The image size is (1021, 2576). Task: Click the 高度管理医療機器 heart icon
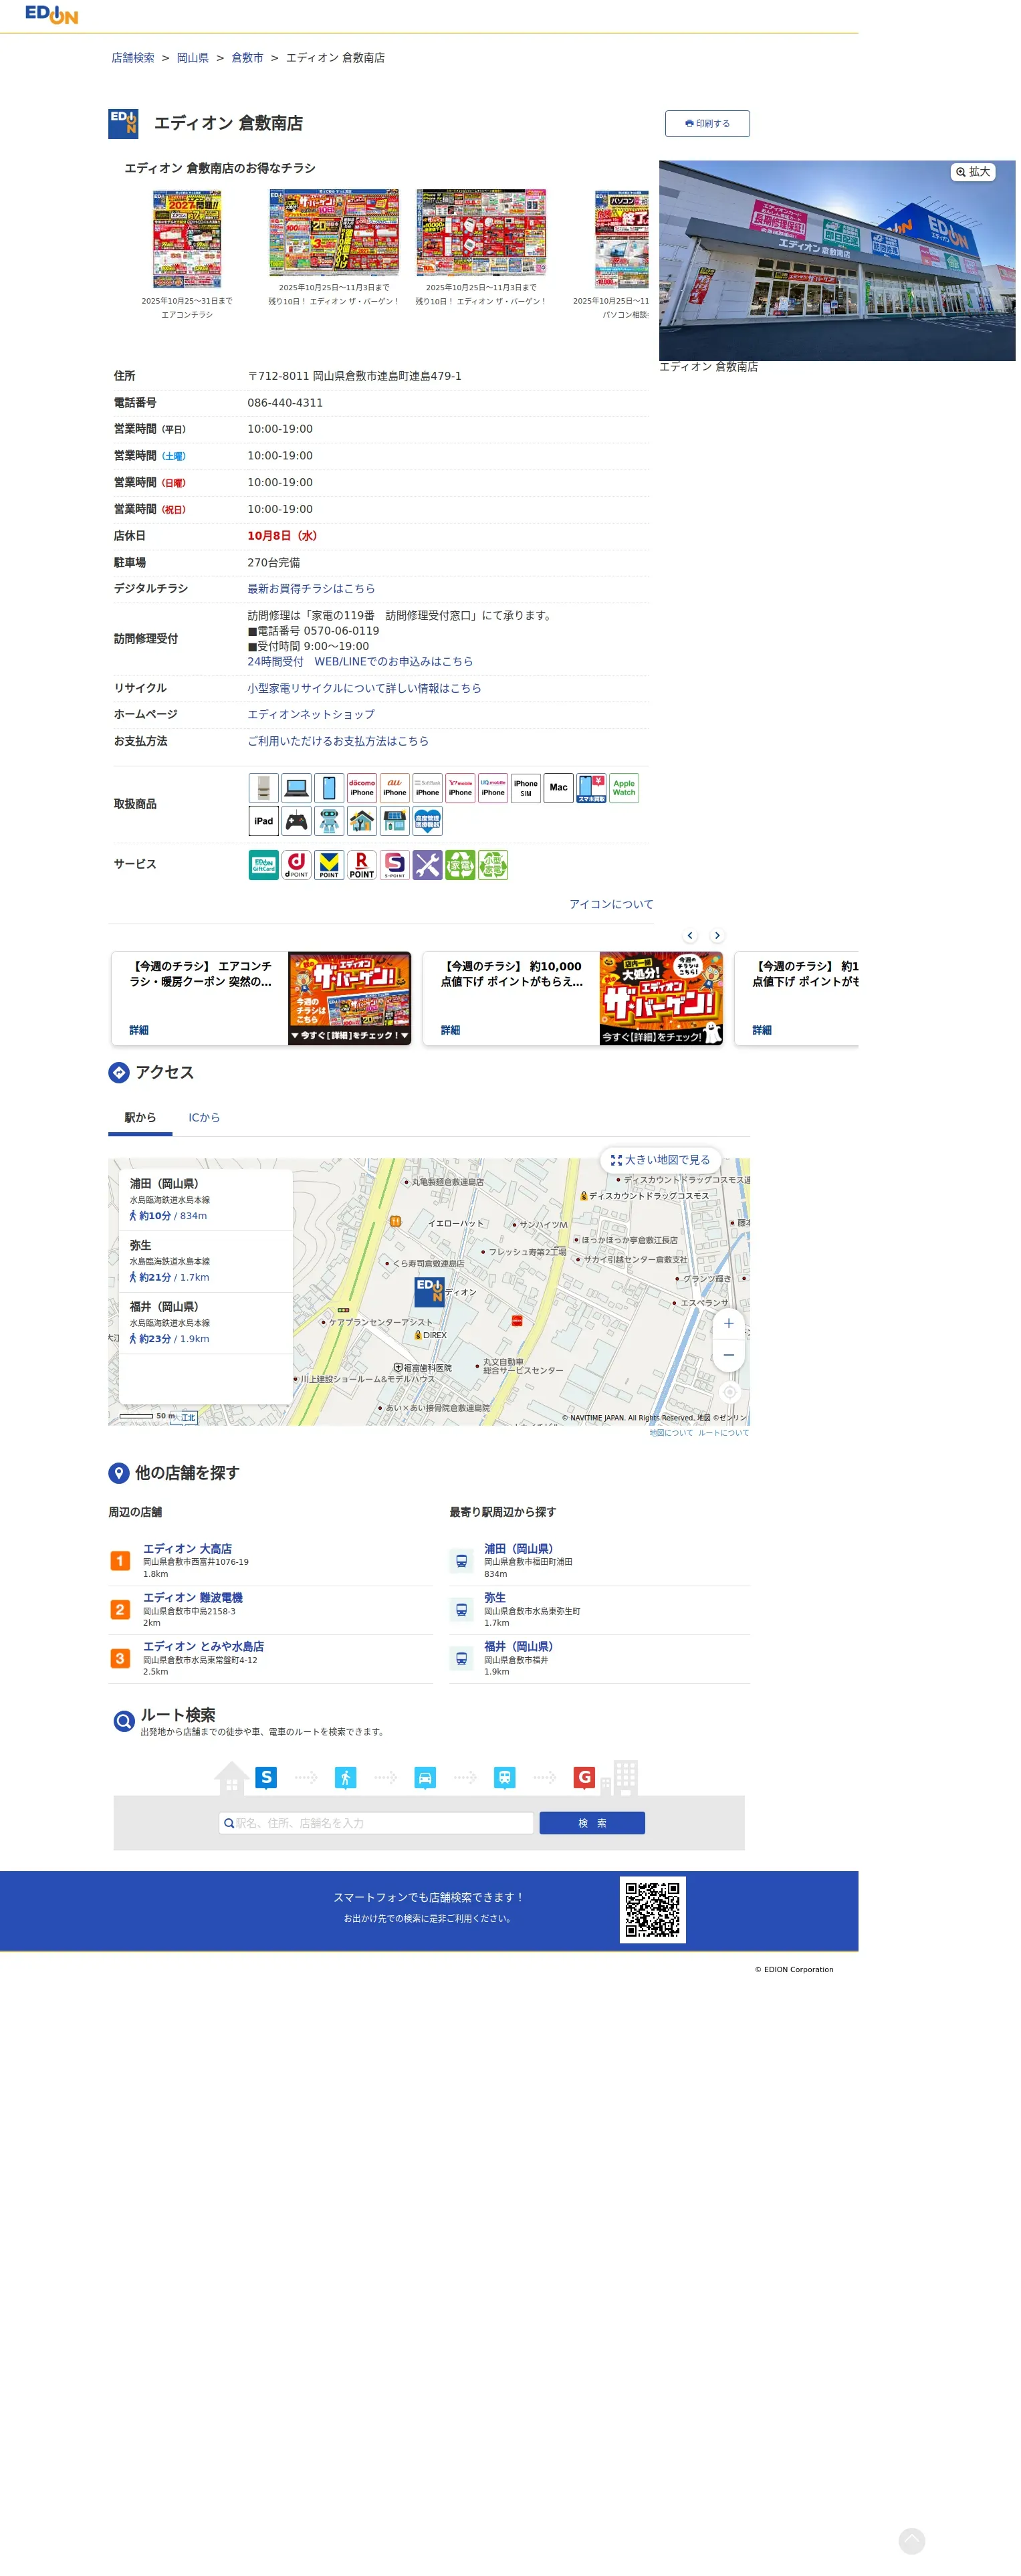(x=427, y=821)
